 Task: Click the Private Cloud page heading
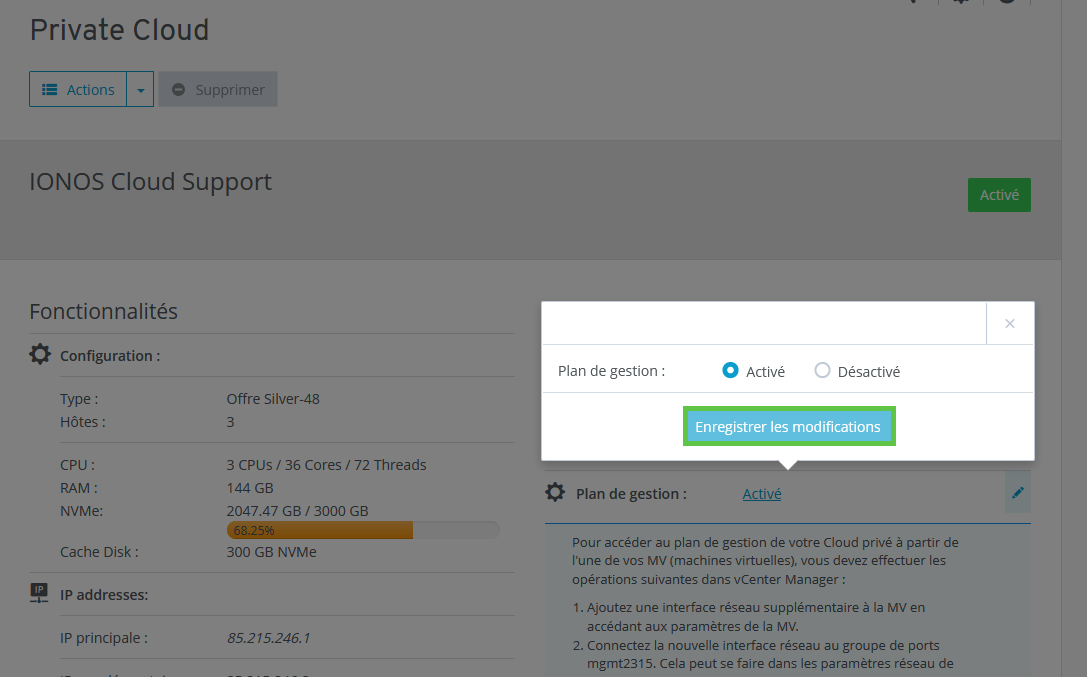click(x=119, y=30)
